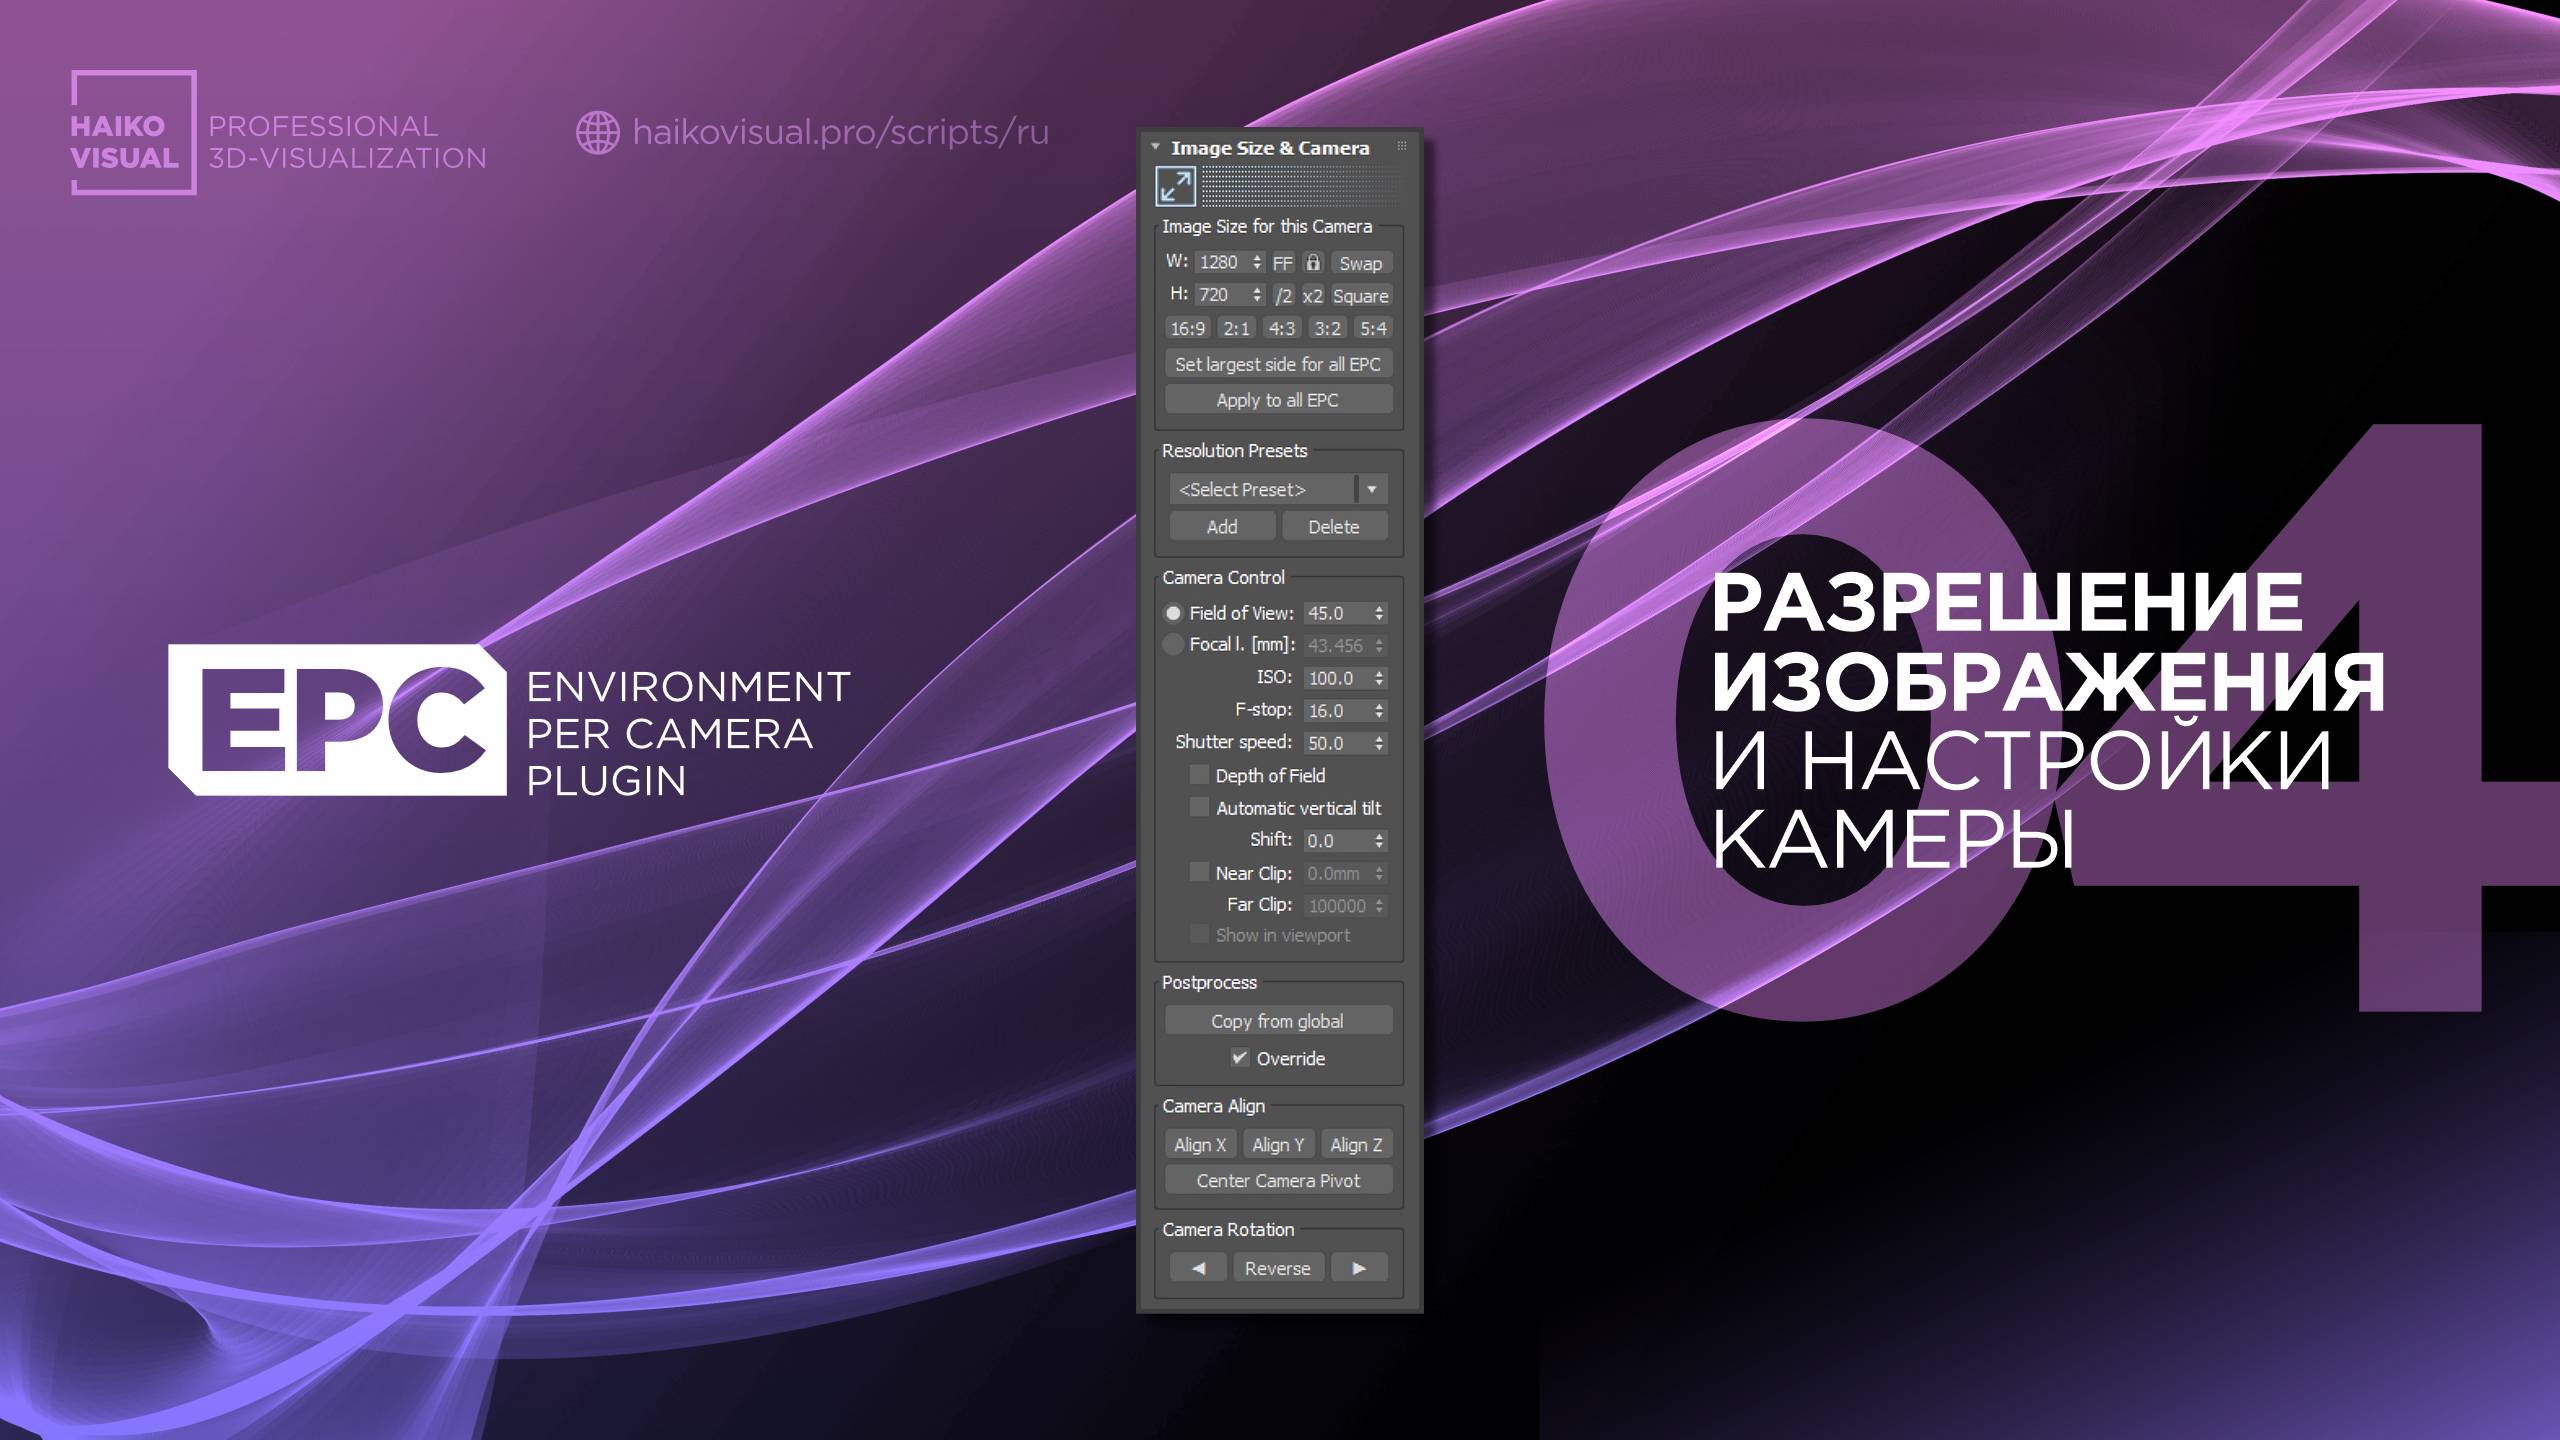Image resolution: width=2560 pixels, height=1440 pixels.
Task: Click Copy from global button
Action: coord(1278,1021)
